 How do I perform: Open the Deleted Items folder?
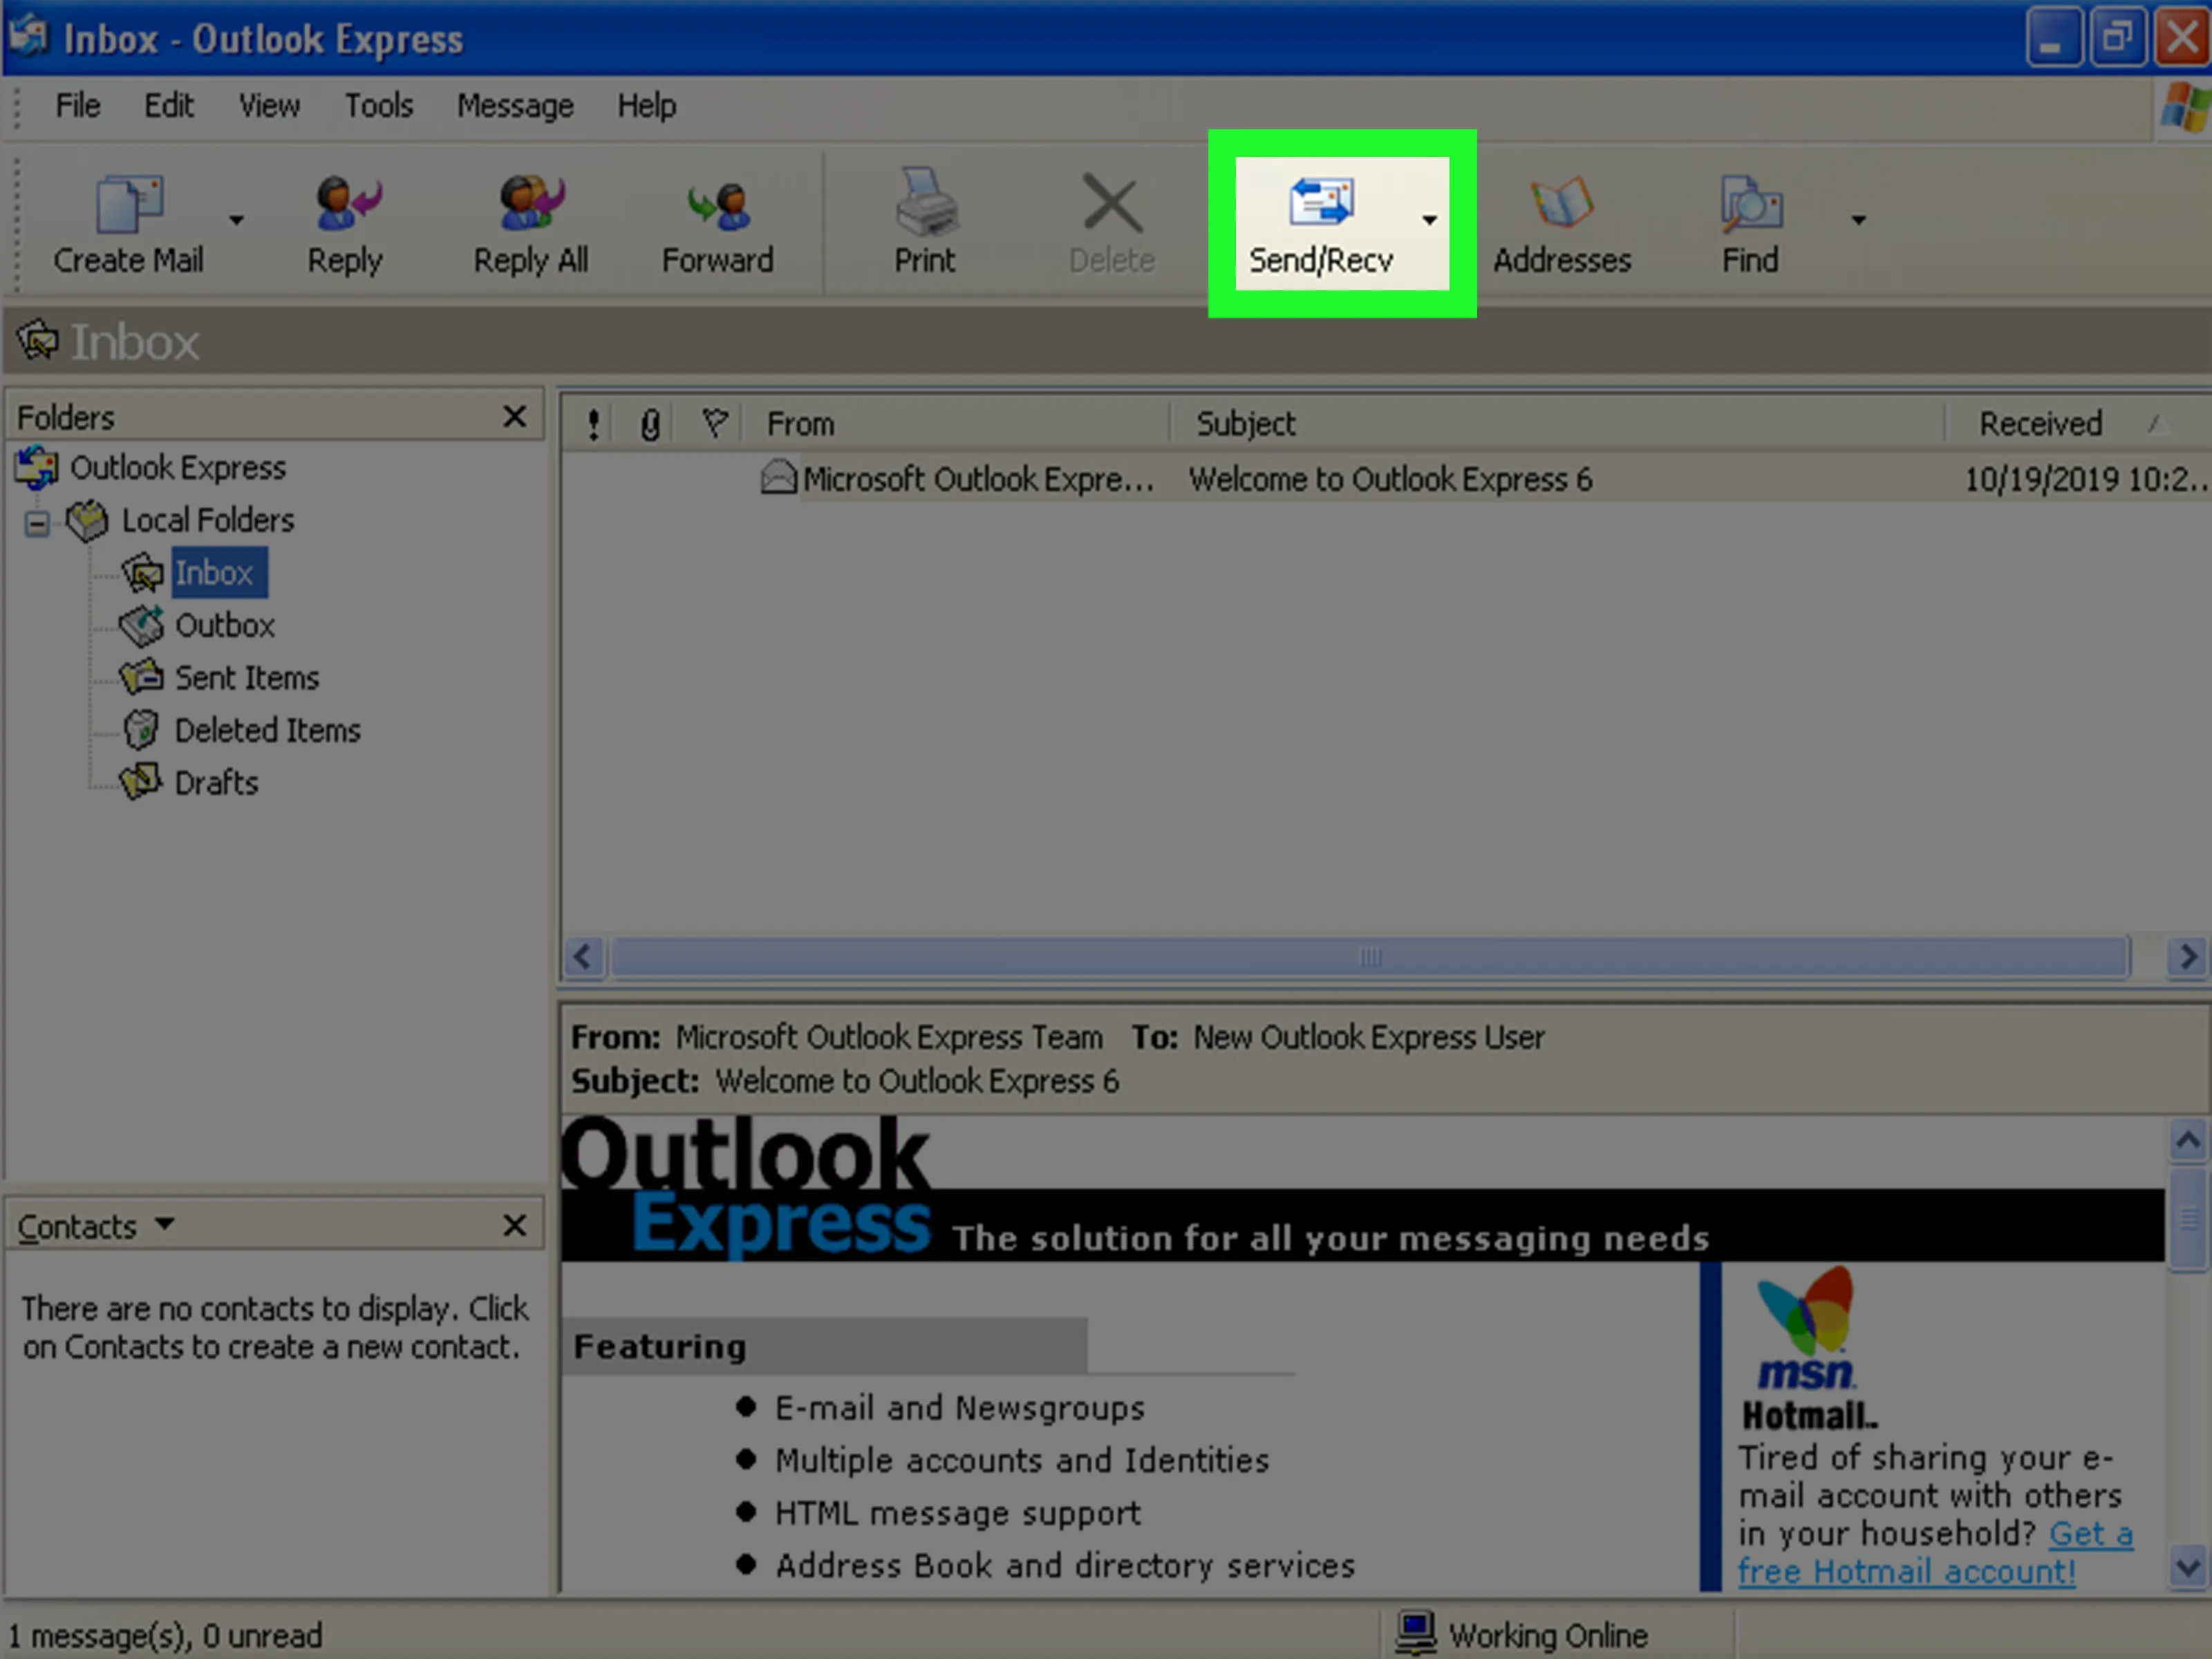pyautogui.click(x=267, y=731)
